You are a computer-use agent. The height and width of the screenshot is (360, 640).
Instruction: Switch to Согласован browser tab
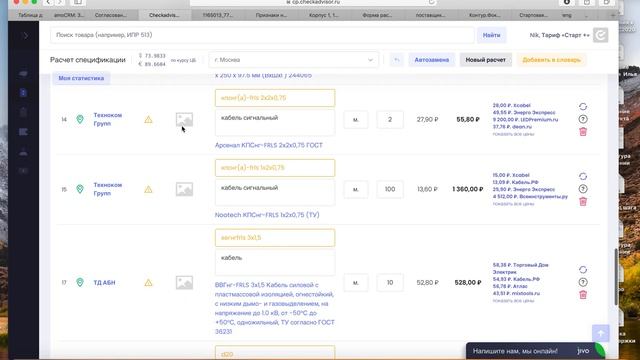[x=110, y=15]
